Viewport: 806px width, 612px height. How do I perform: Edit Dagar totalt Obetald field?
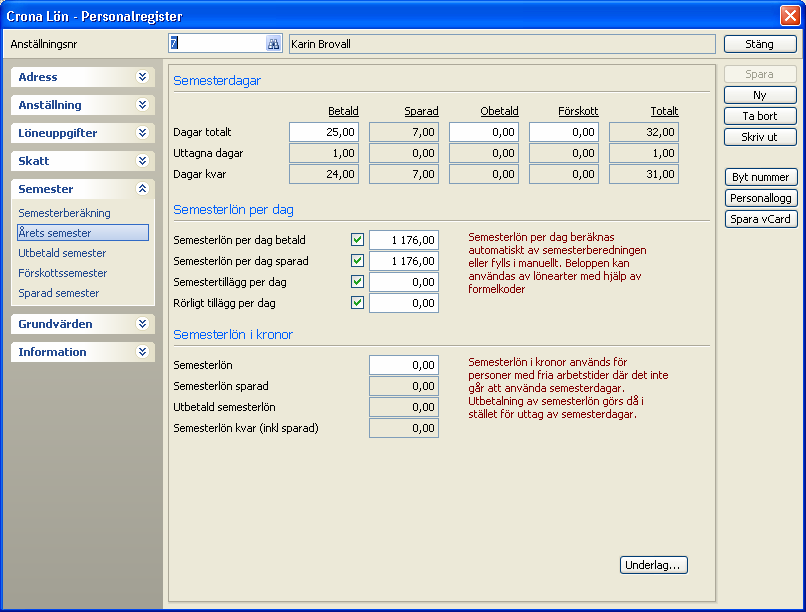pos(484,132)
